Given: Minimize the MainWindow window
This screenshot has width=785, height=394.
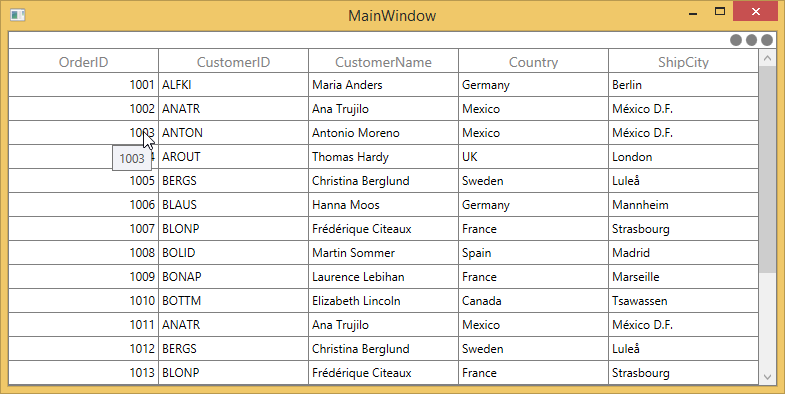Looking at the screenshot, I should pos(693,14).
